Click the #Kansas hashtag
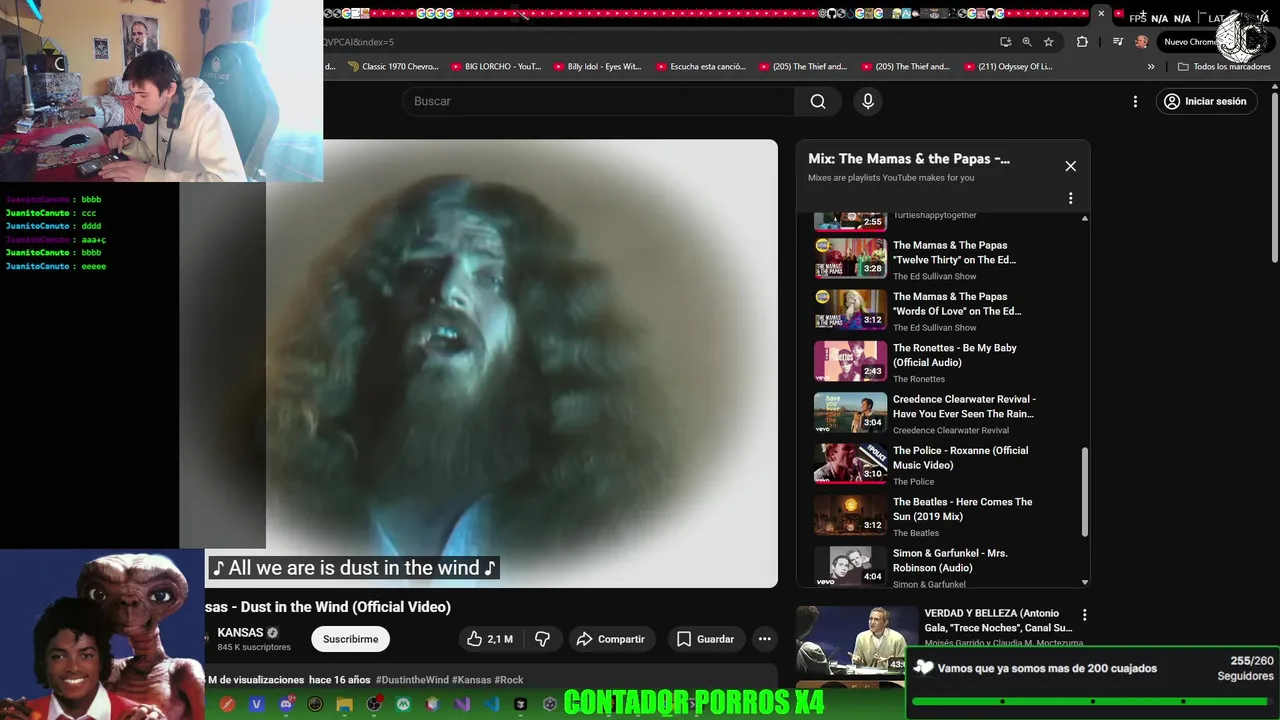Screen dimensions: 1280x720 [x=471, y=680]
